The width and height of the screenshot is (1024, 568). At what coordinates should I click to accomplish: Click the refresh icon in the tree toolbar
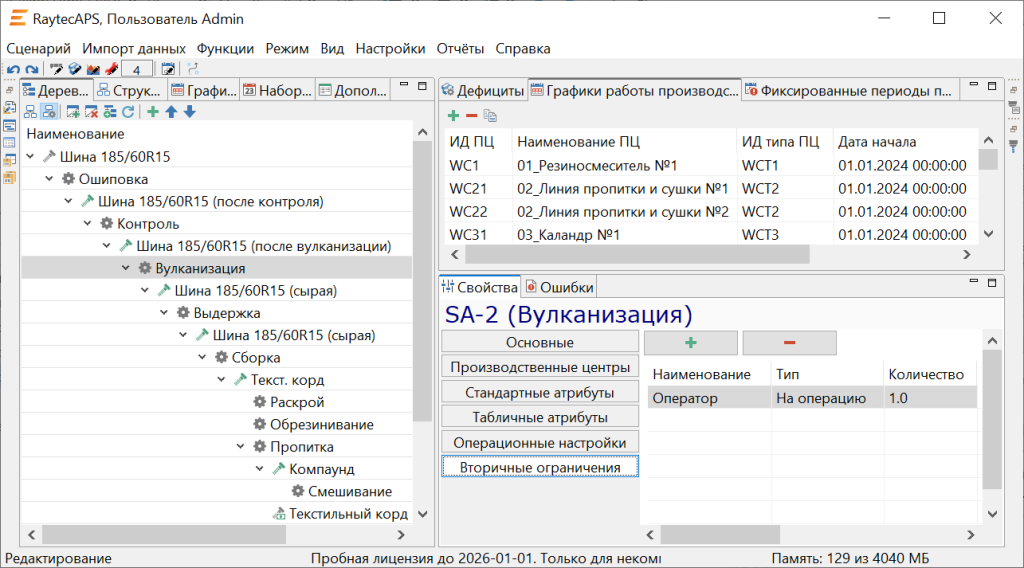click(x=128, y=112)
